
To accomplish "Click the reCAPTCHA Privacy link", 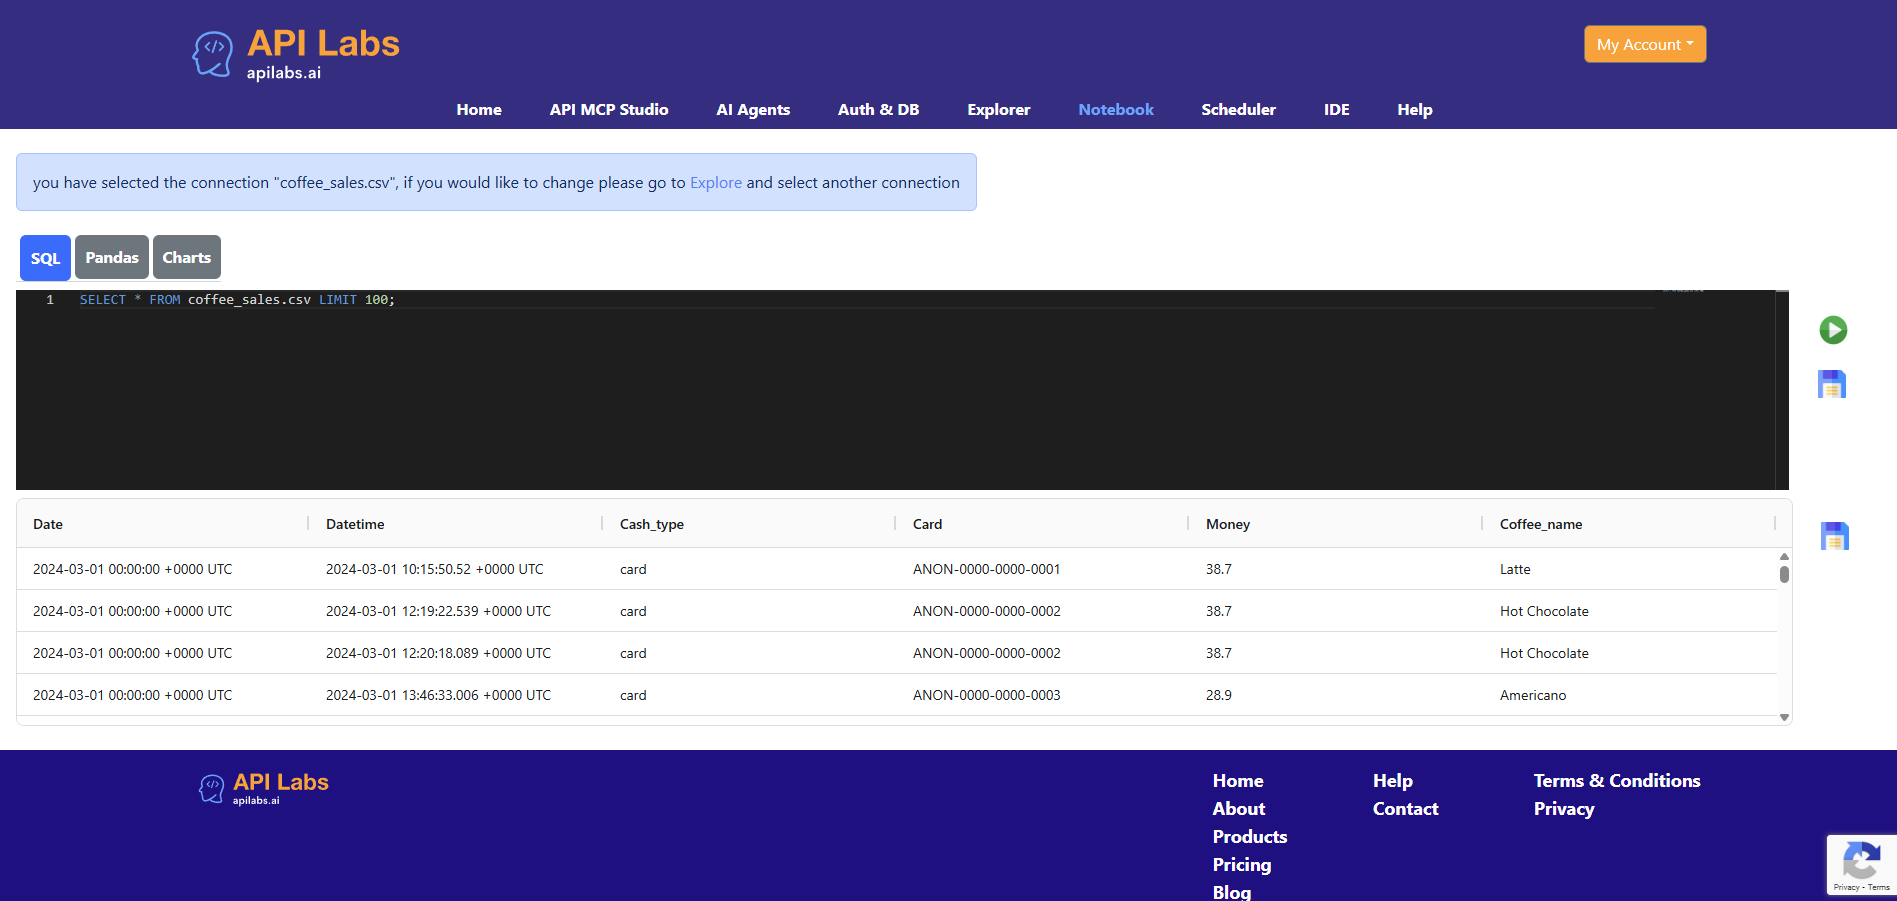I will [x=1846, y=887].
